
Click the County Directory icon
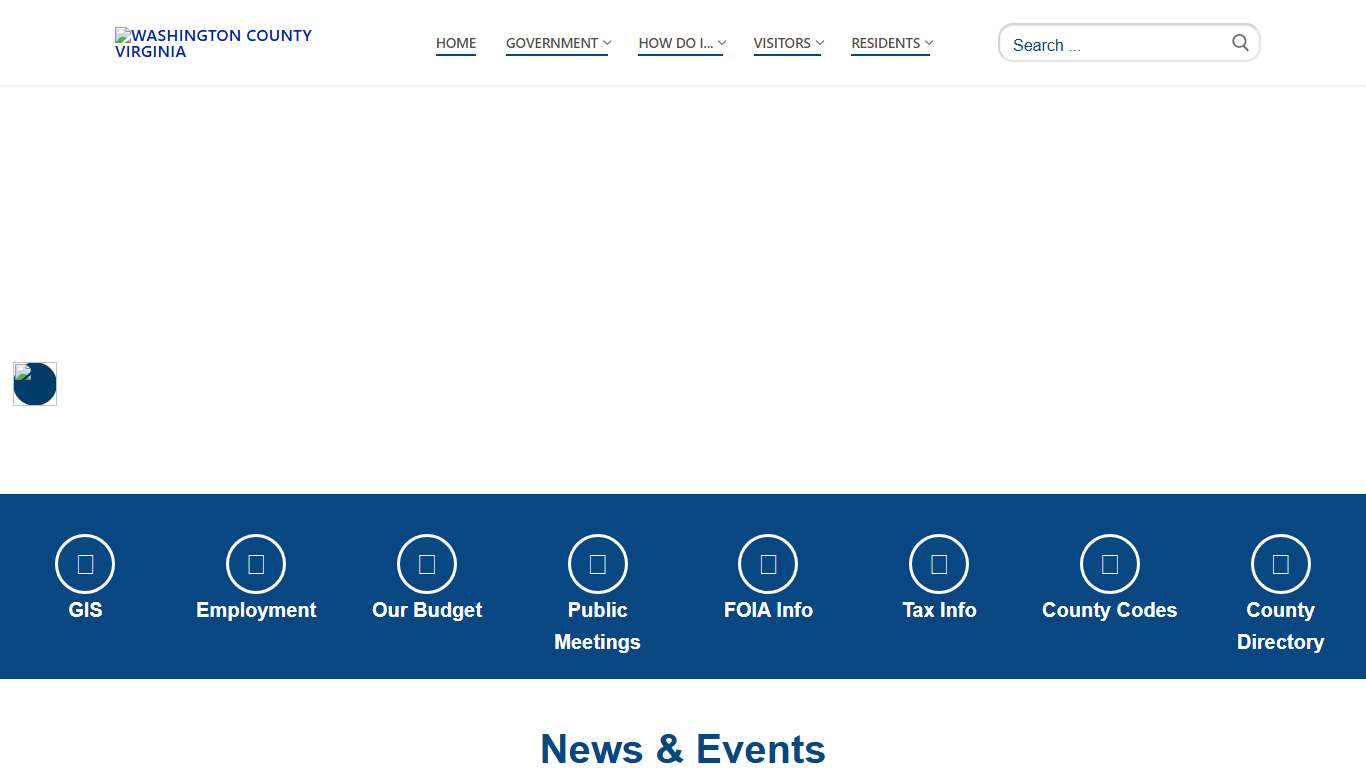click(1281, 563)
